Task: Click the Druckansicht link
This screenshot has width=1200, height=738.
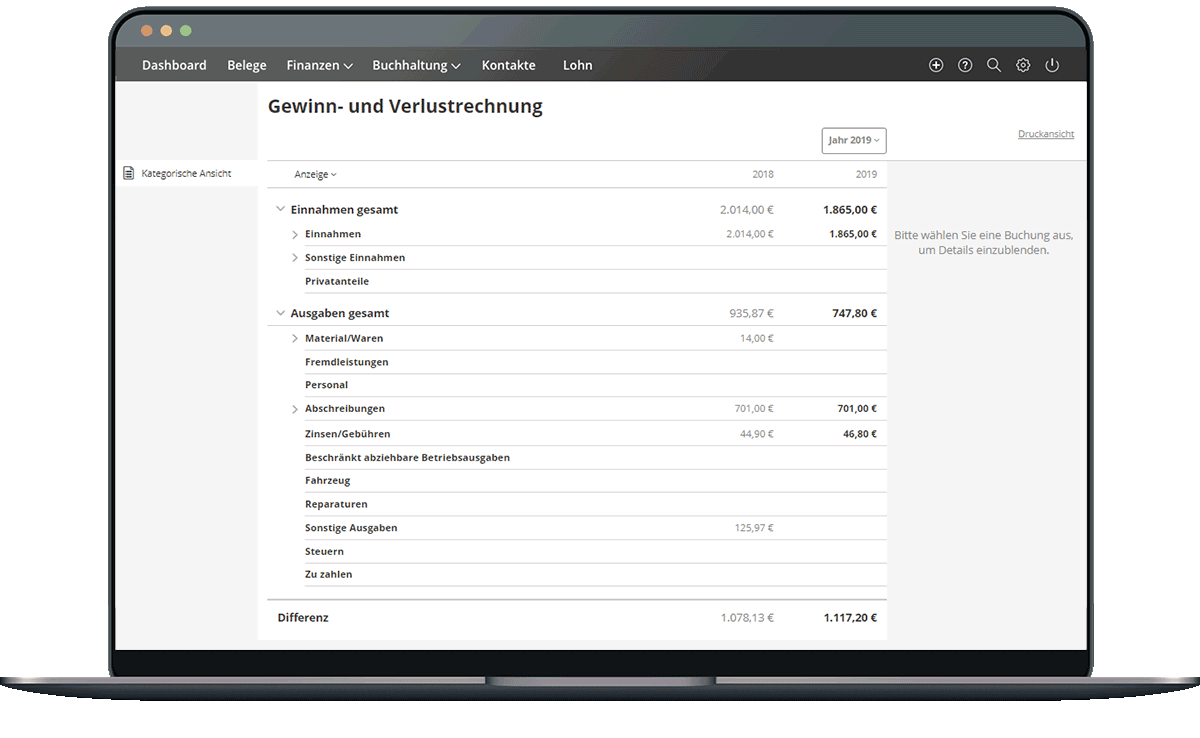Action: (1046, 134)
